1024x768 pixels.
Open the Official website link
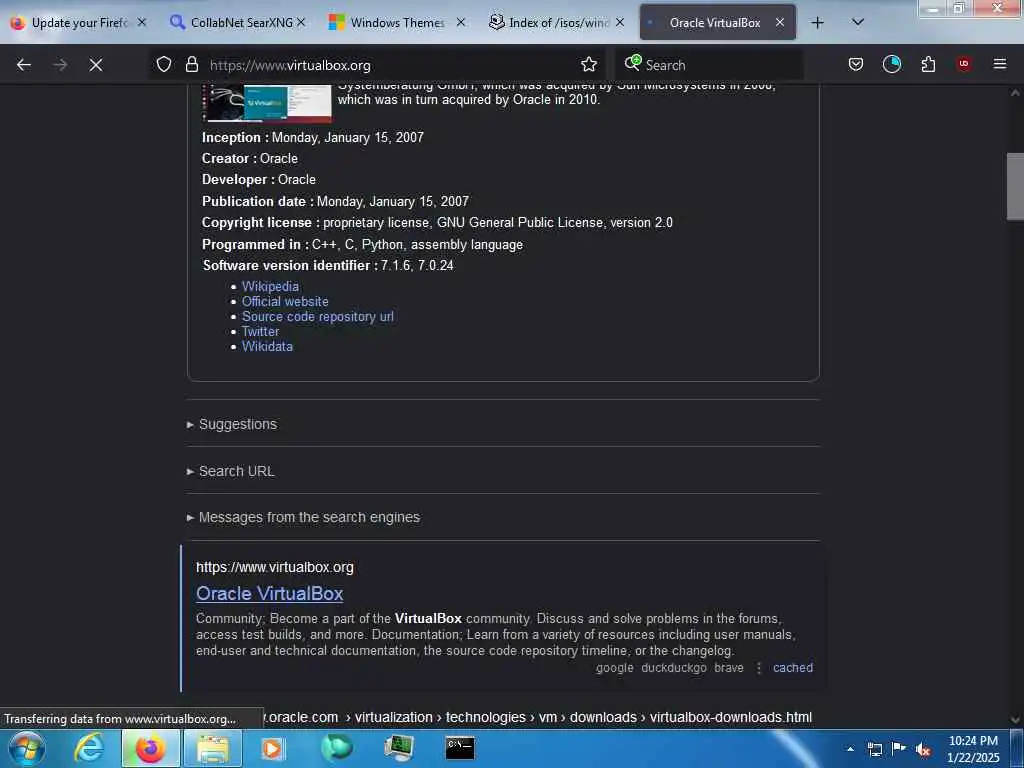(285, 301)
